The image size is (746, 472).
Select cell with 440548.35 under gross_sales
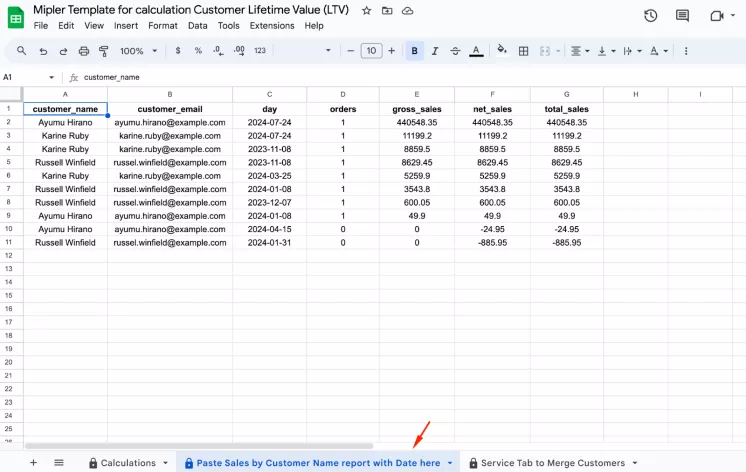[x=417, y=122]
